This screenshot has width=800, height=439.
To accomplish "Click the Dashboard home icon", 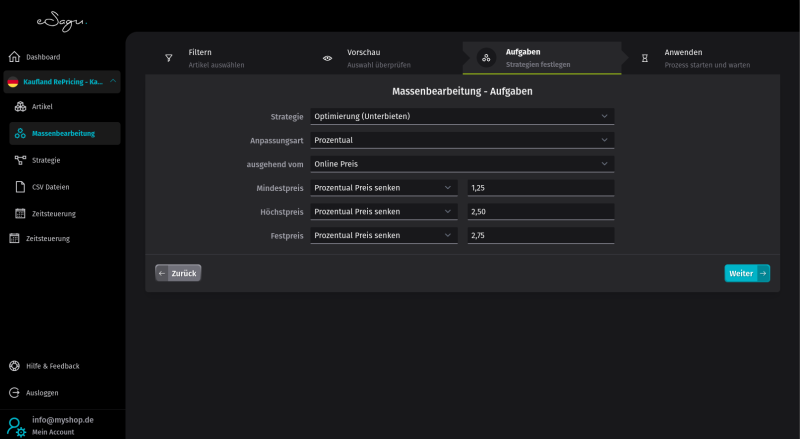I will [x=14, y=57].
